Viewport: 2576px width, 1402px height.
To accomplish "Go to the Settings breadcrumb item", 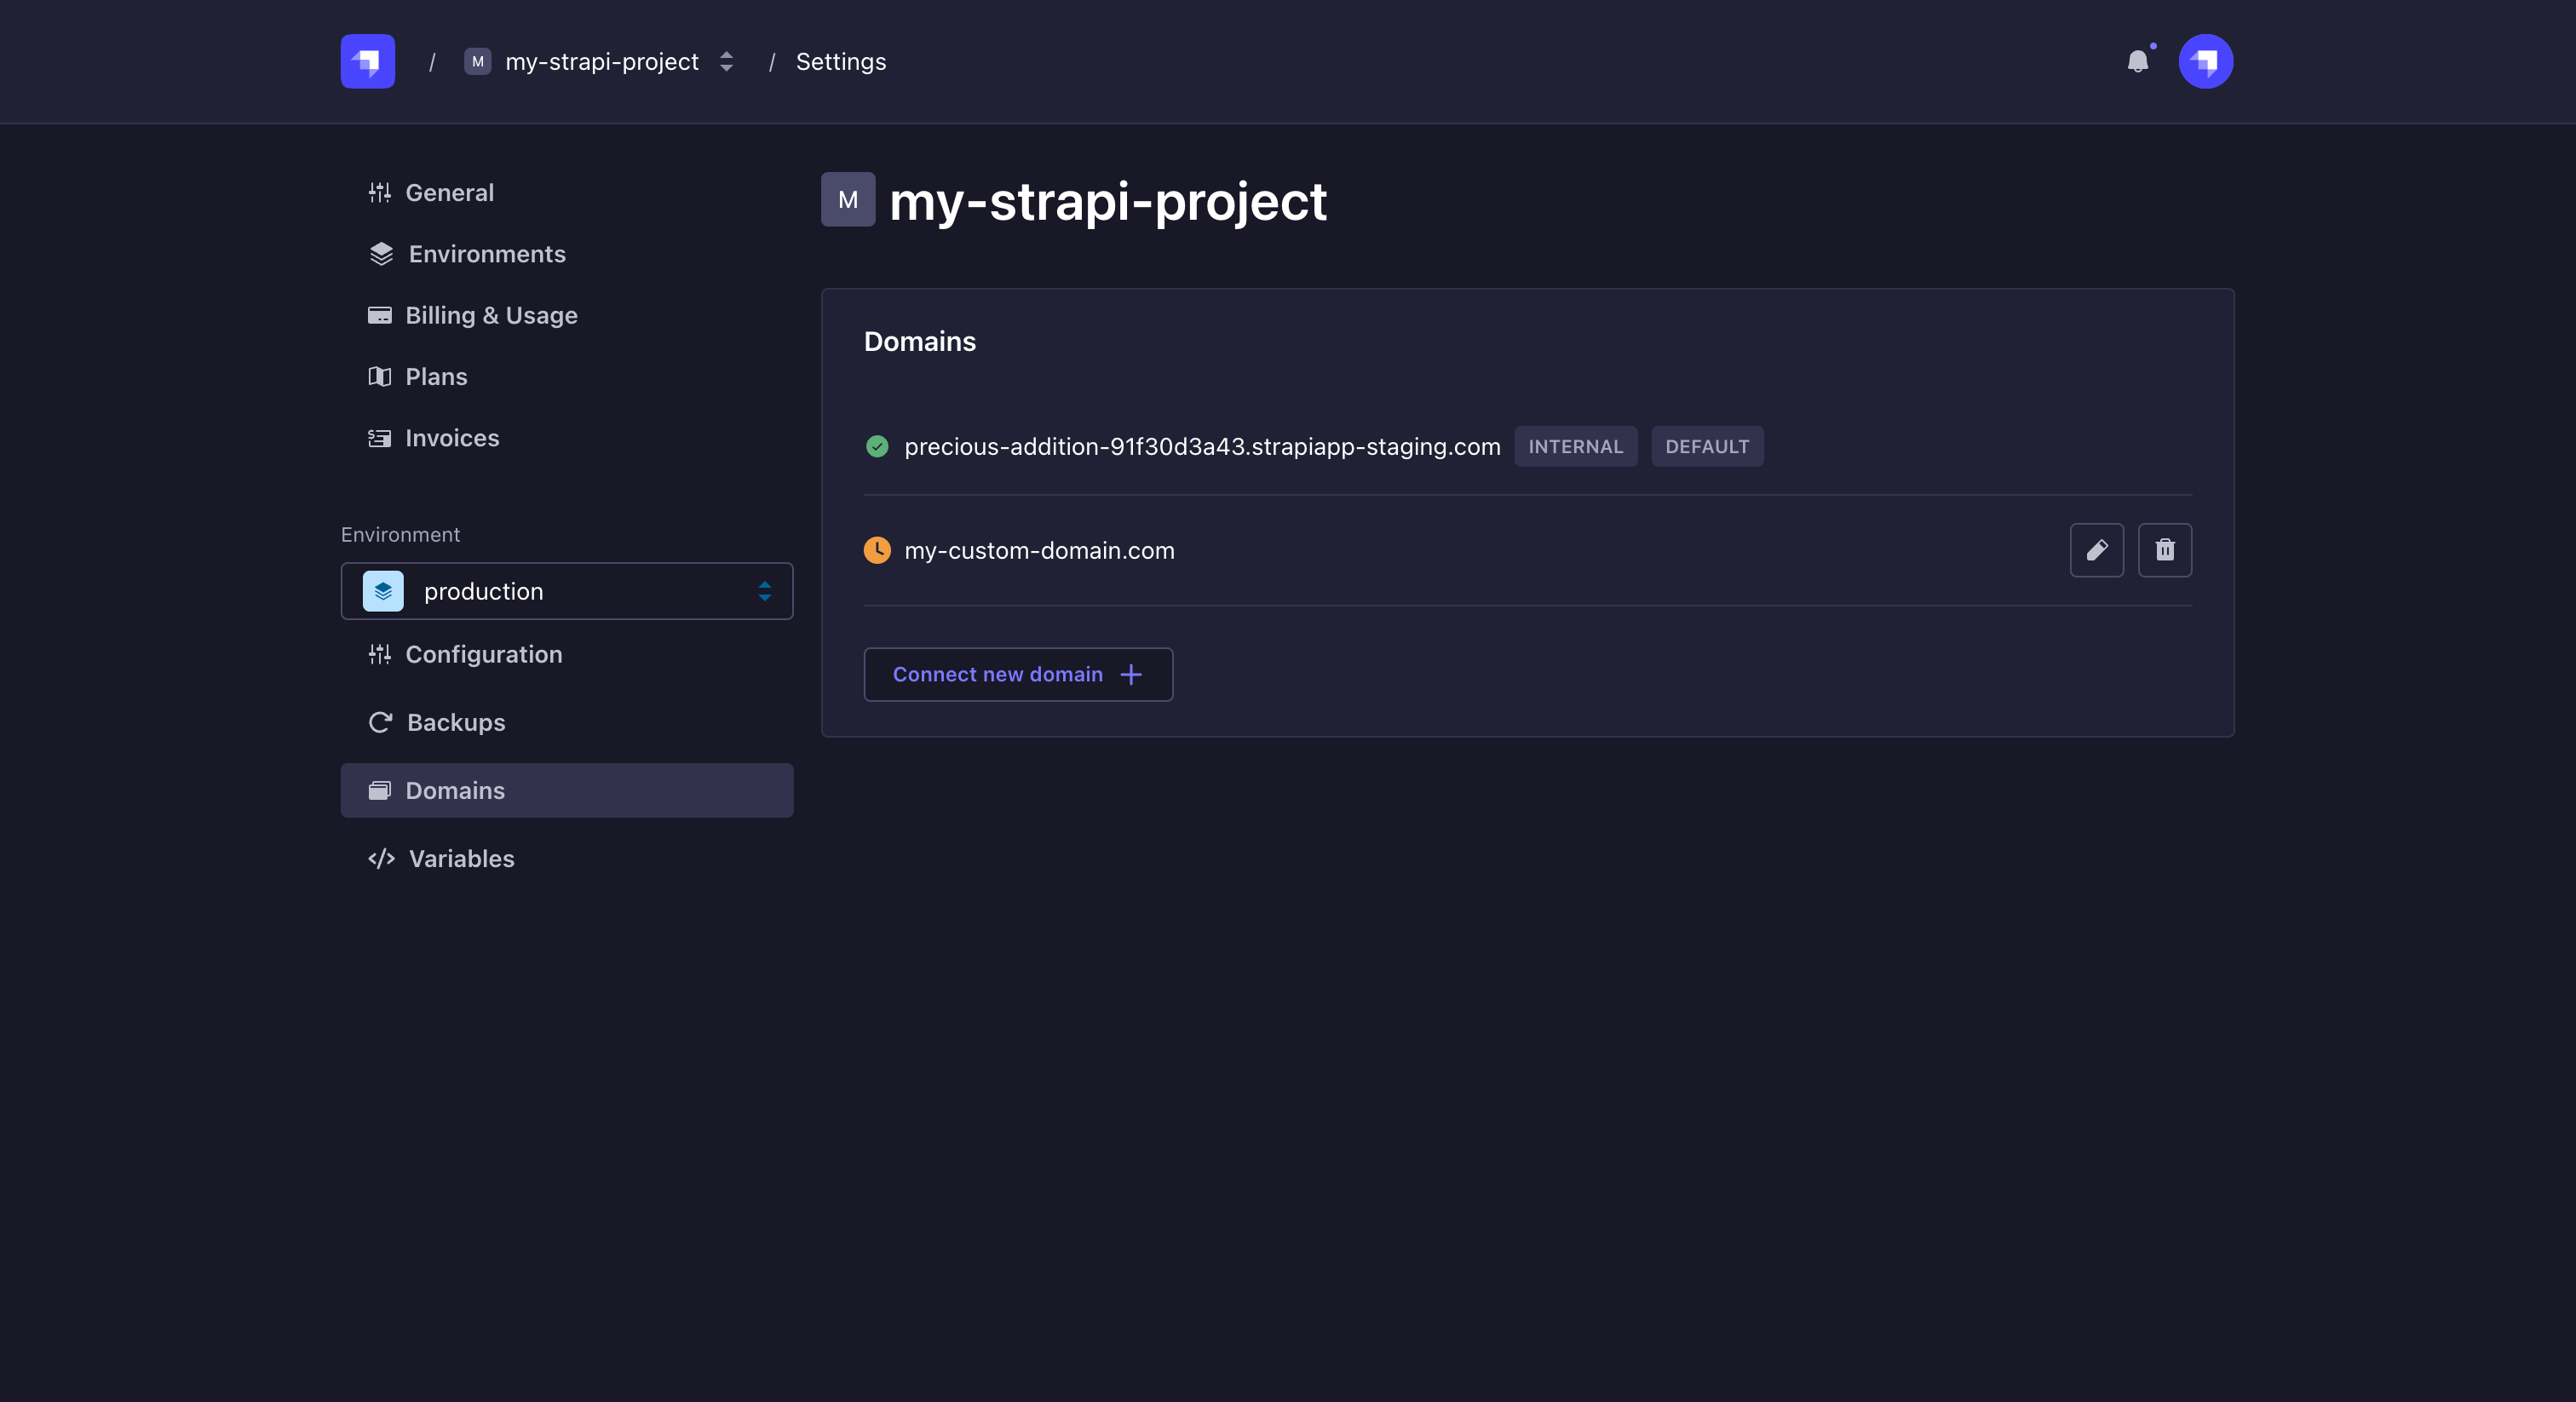I will pos(840,61).
